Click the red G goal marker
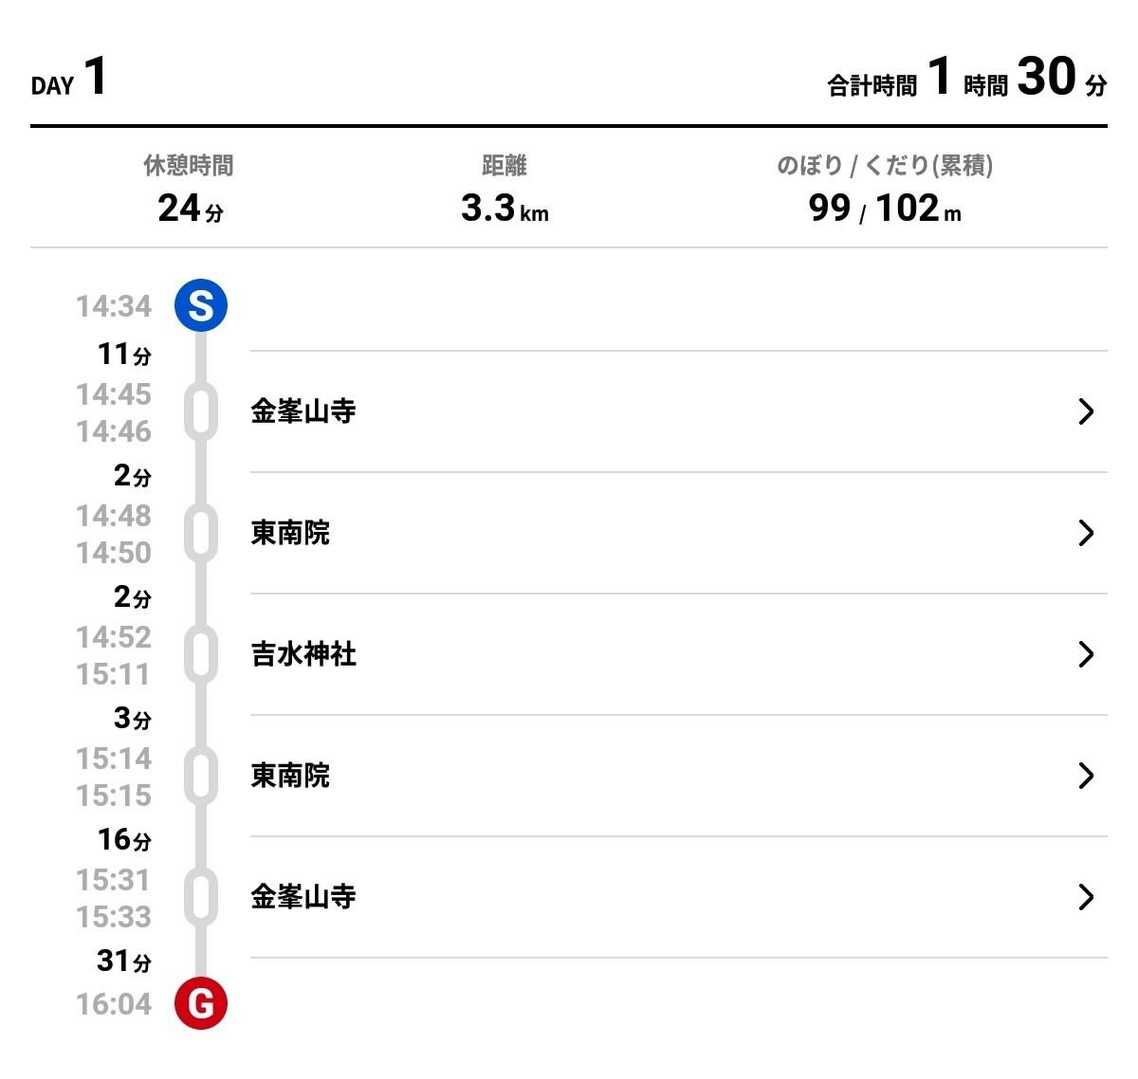This screenshot has height=1079, width=1138. click(x=201, y=1003)
